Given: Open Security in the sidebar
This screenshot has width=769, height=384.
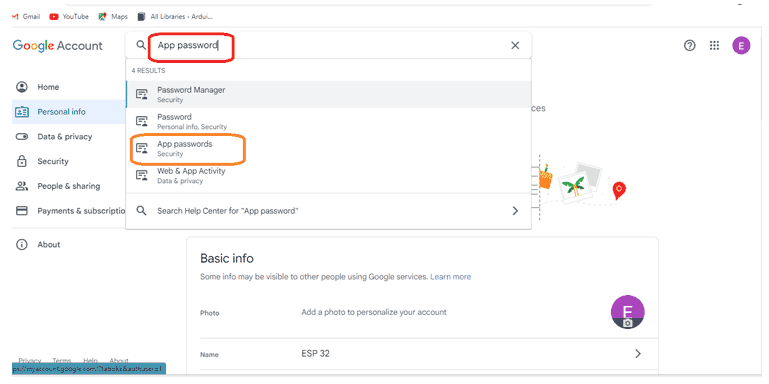Looking at the screenshot, I should click(69, 161).
